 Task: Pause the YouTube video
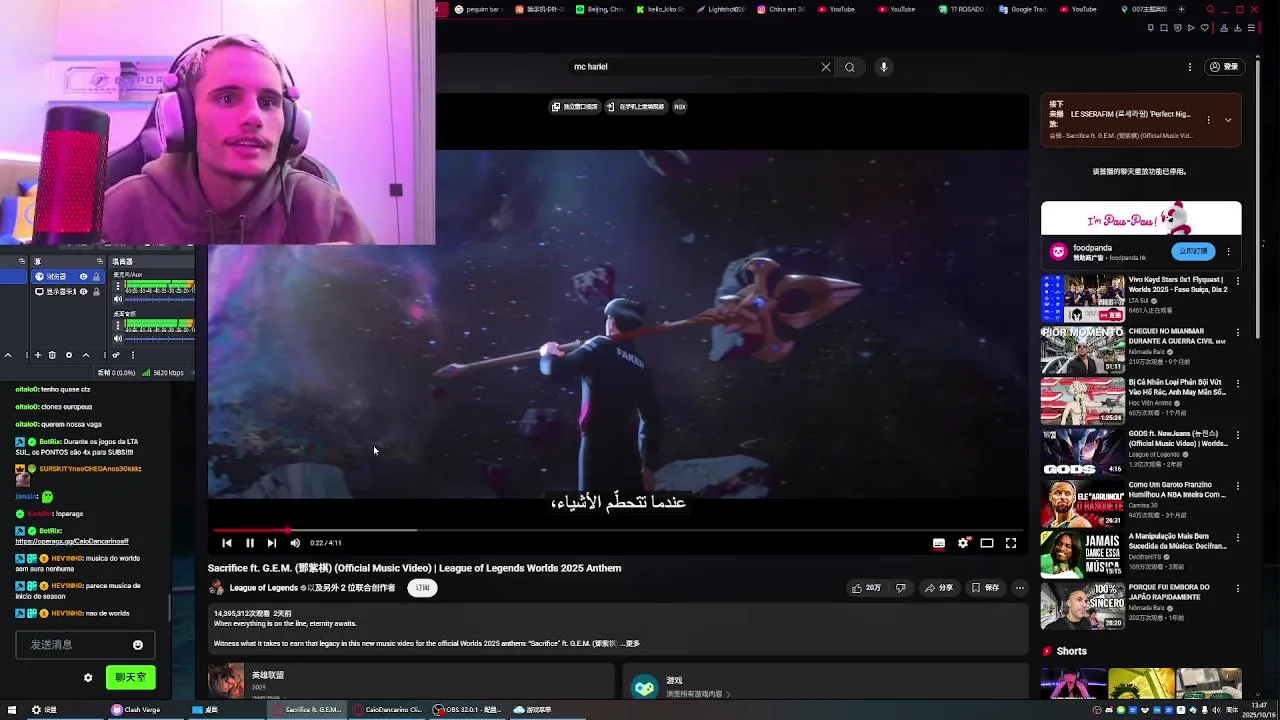250,543
